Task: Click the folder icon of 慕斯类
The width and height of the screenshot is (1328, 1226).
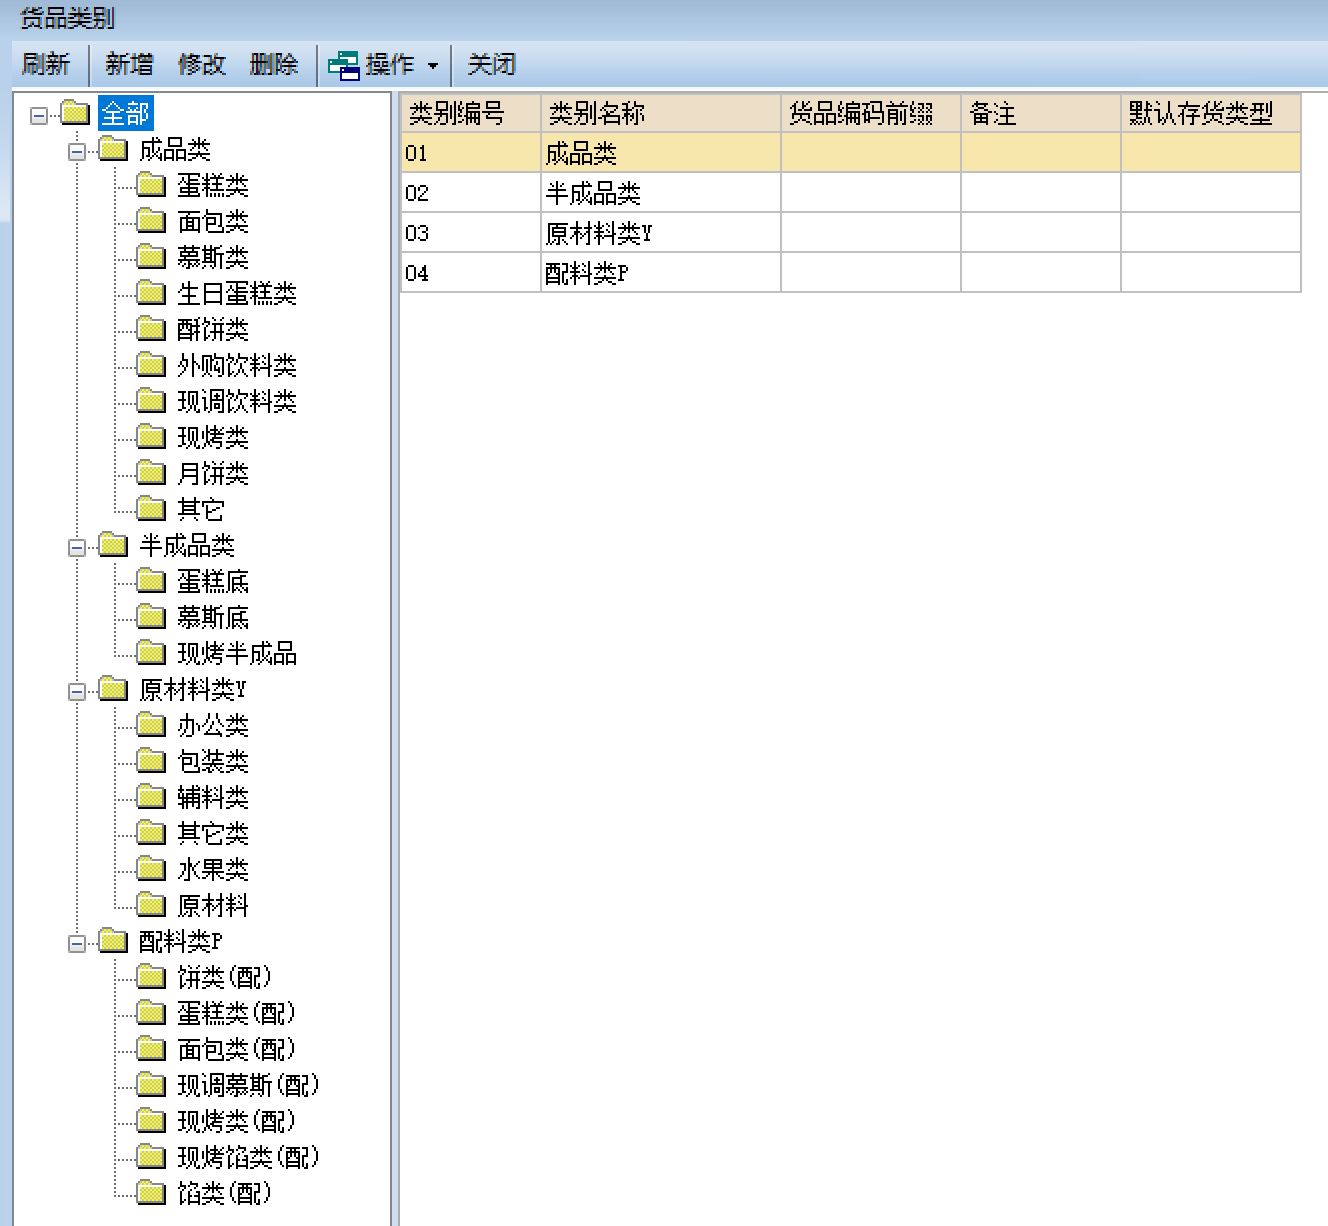Action: click(x=151, y=257)
